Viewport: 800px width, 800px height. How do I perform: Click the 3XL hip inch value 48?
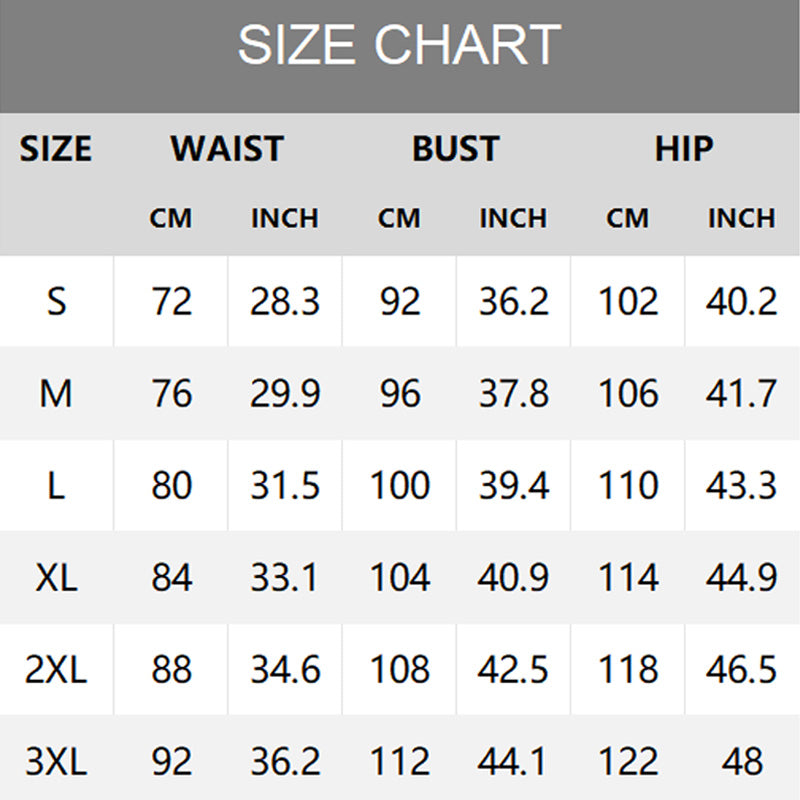coord(741,762)
